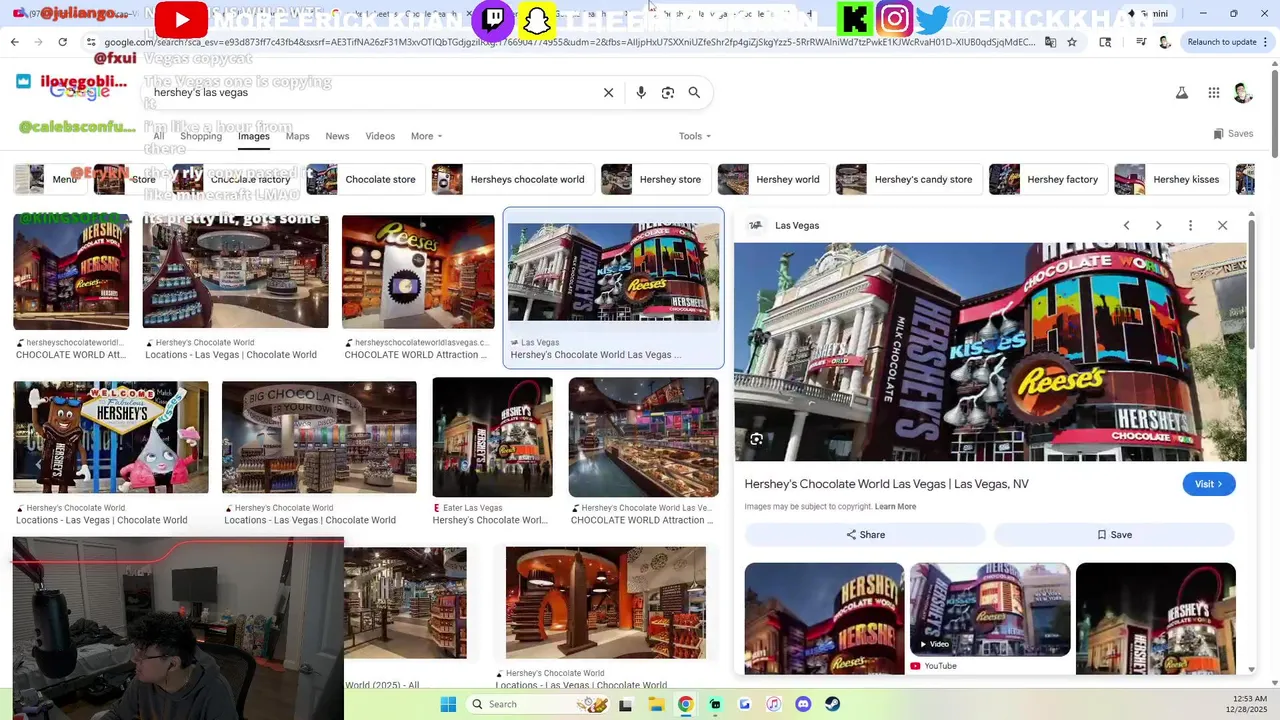Open the orange spiral staircase store thumbnail

tap(606, 603)
